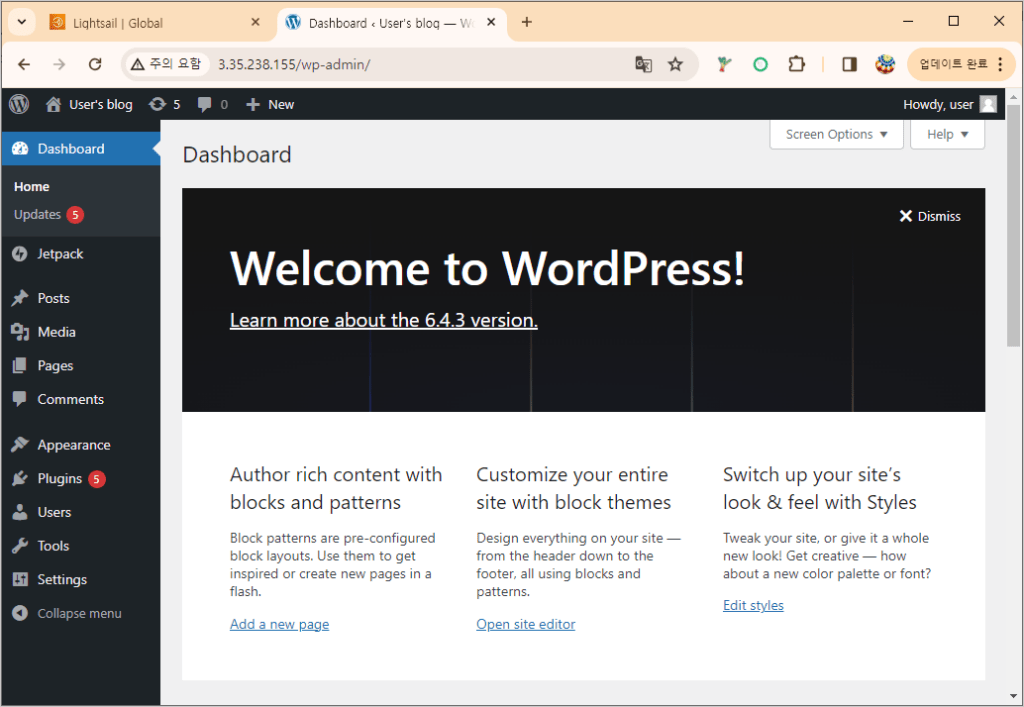
Task: Click Learn more about the 6.4.3 version
Action: [383, 320]
